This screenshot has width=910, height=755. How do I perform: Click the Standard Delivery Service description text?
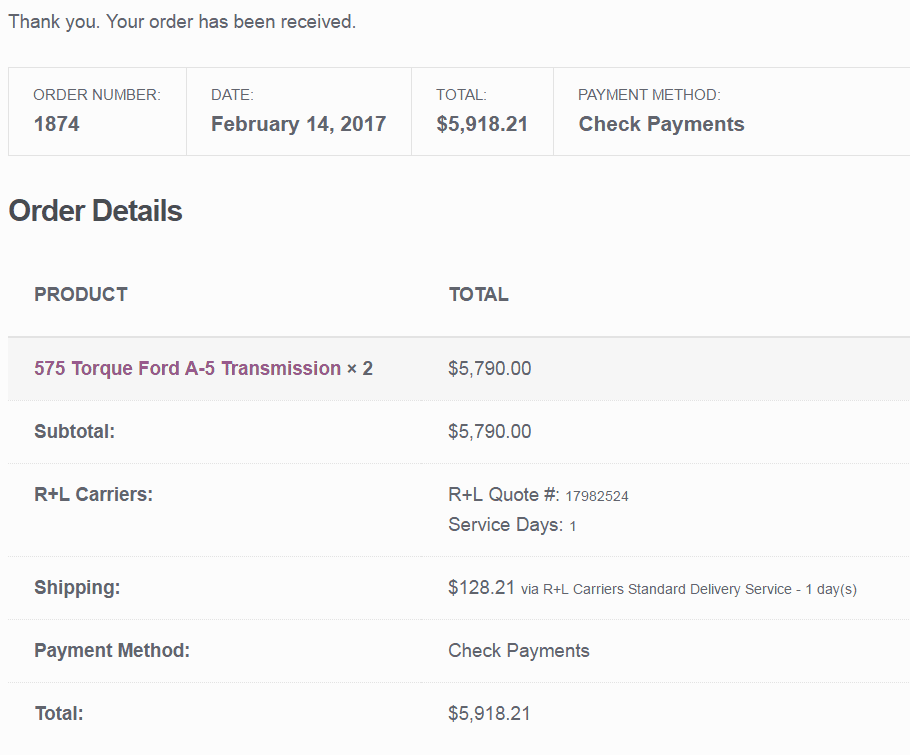coord(688,589)
